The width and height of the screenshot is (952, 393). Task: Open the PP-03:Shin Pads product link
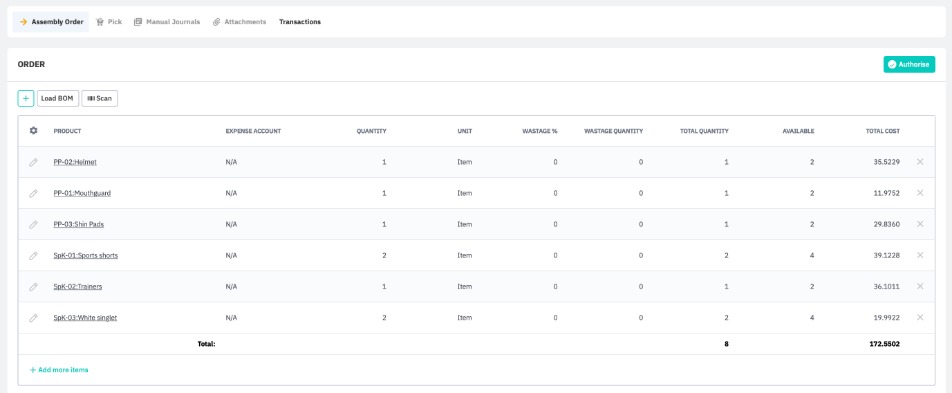tap(78, 224)
